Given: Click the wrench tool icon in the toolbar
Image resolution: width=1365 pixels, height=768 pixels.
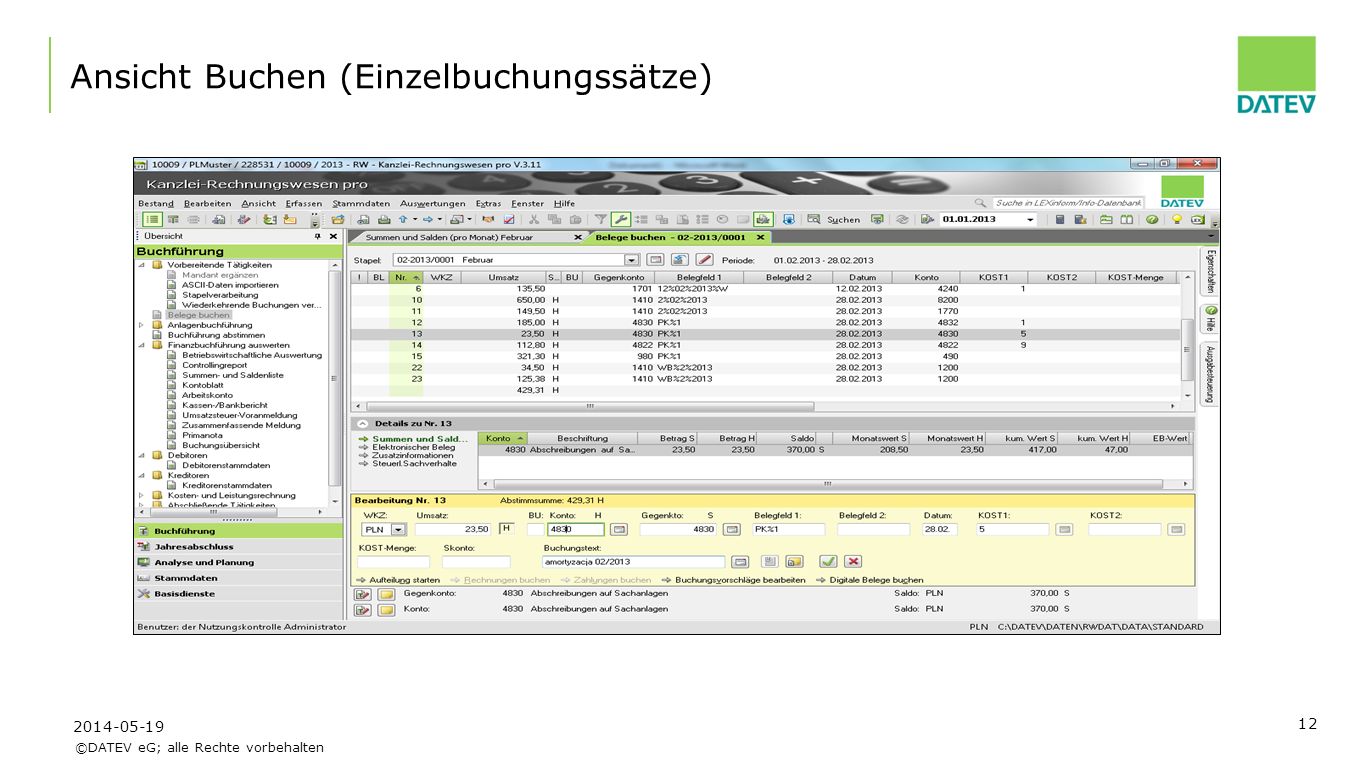Looking at the screenshot, I should [621, 219].
